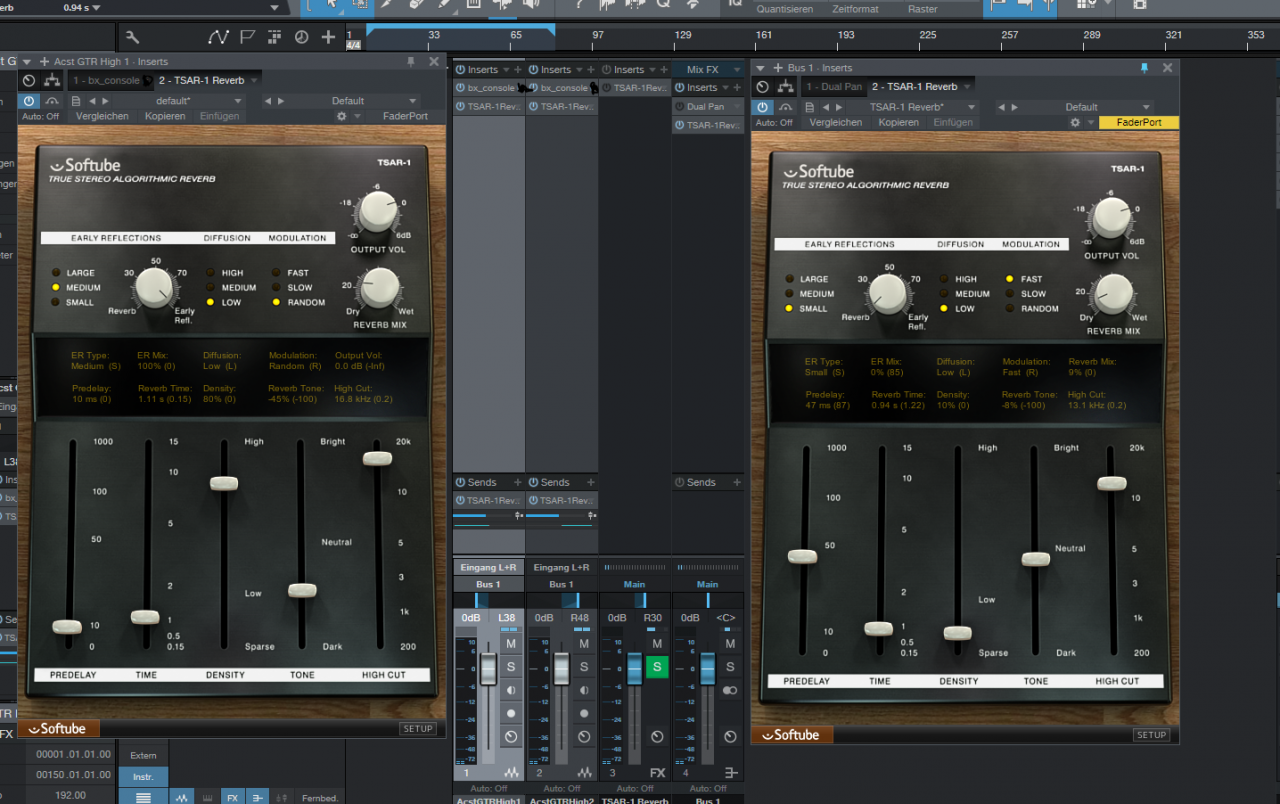Open routing icon in Acst GTR High 1 window
The height and width of the screenshot is (804, 1280).
coord(50,81)
